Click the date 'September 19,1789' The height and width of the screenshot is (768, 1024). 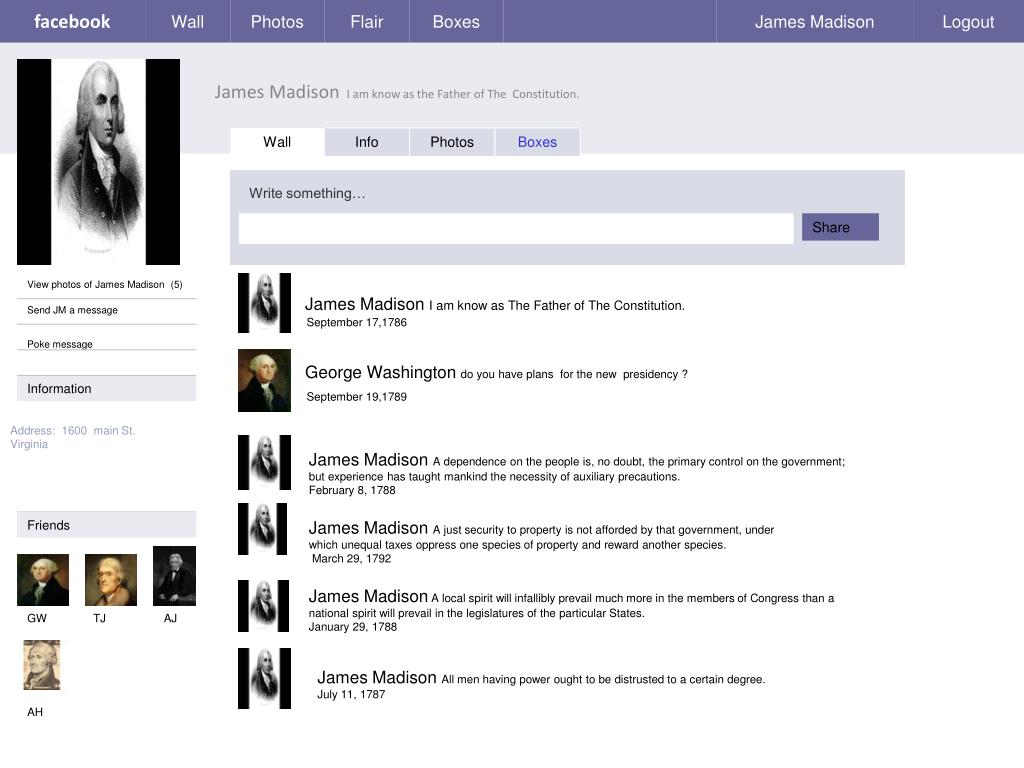pyautogui.click(x=357, y=396)
